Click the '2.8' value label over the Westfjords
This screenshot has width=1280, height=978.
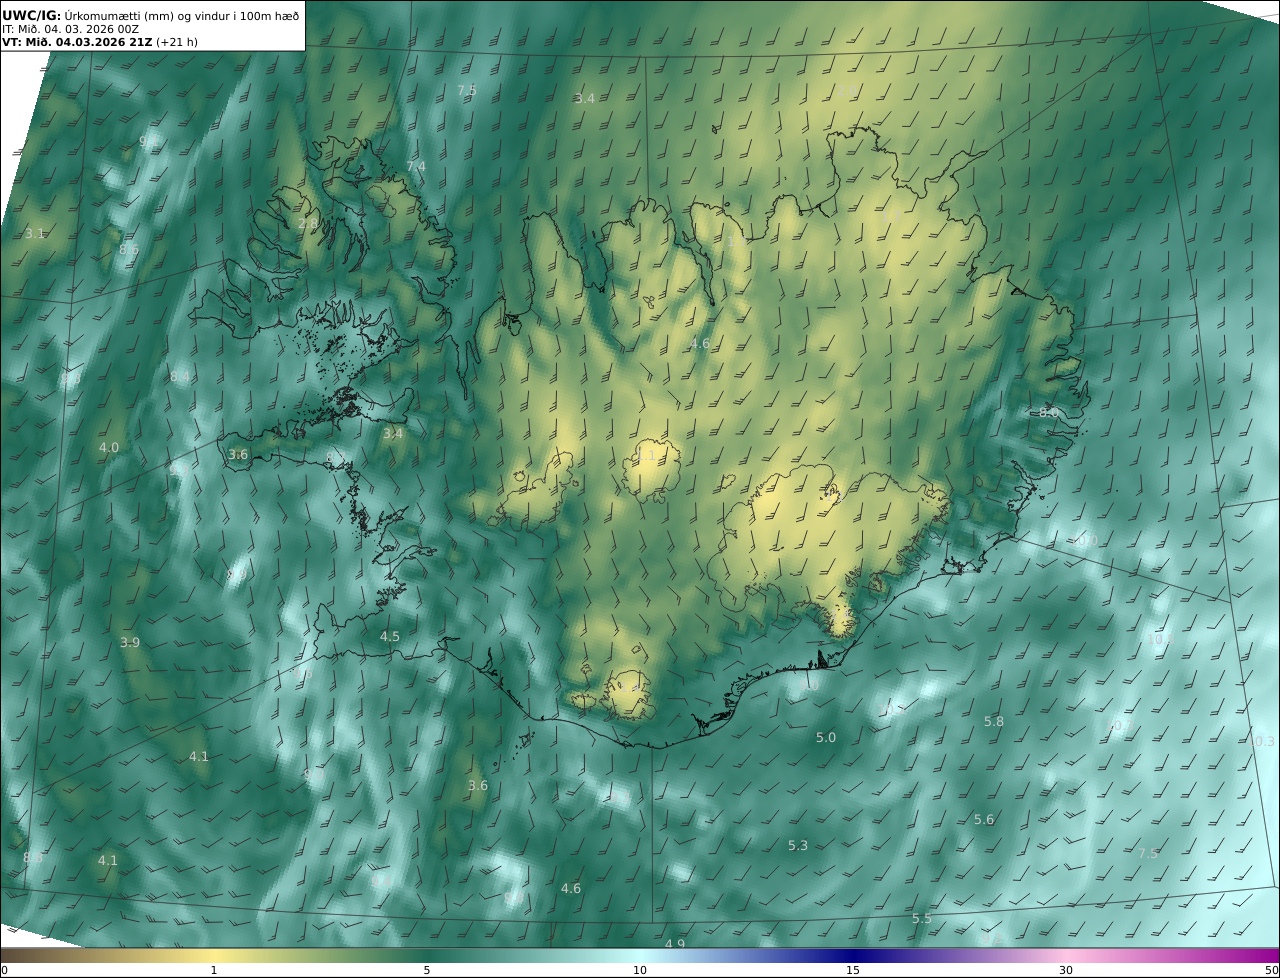pos(308,223)
